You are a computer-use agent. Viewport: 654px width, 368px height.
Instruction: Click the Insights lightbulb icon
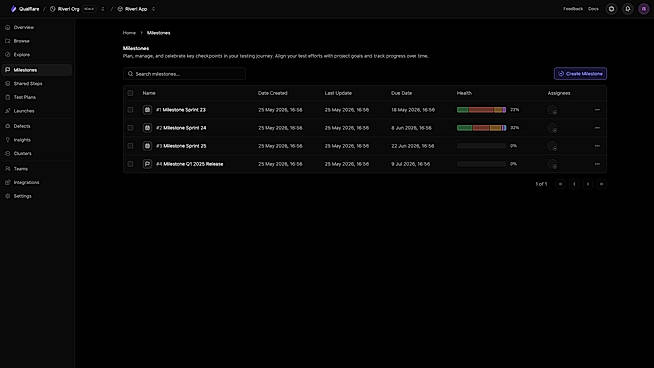coord(8,140)
